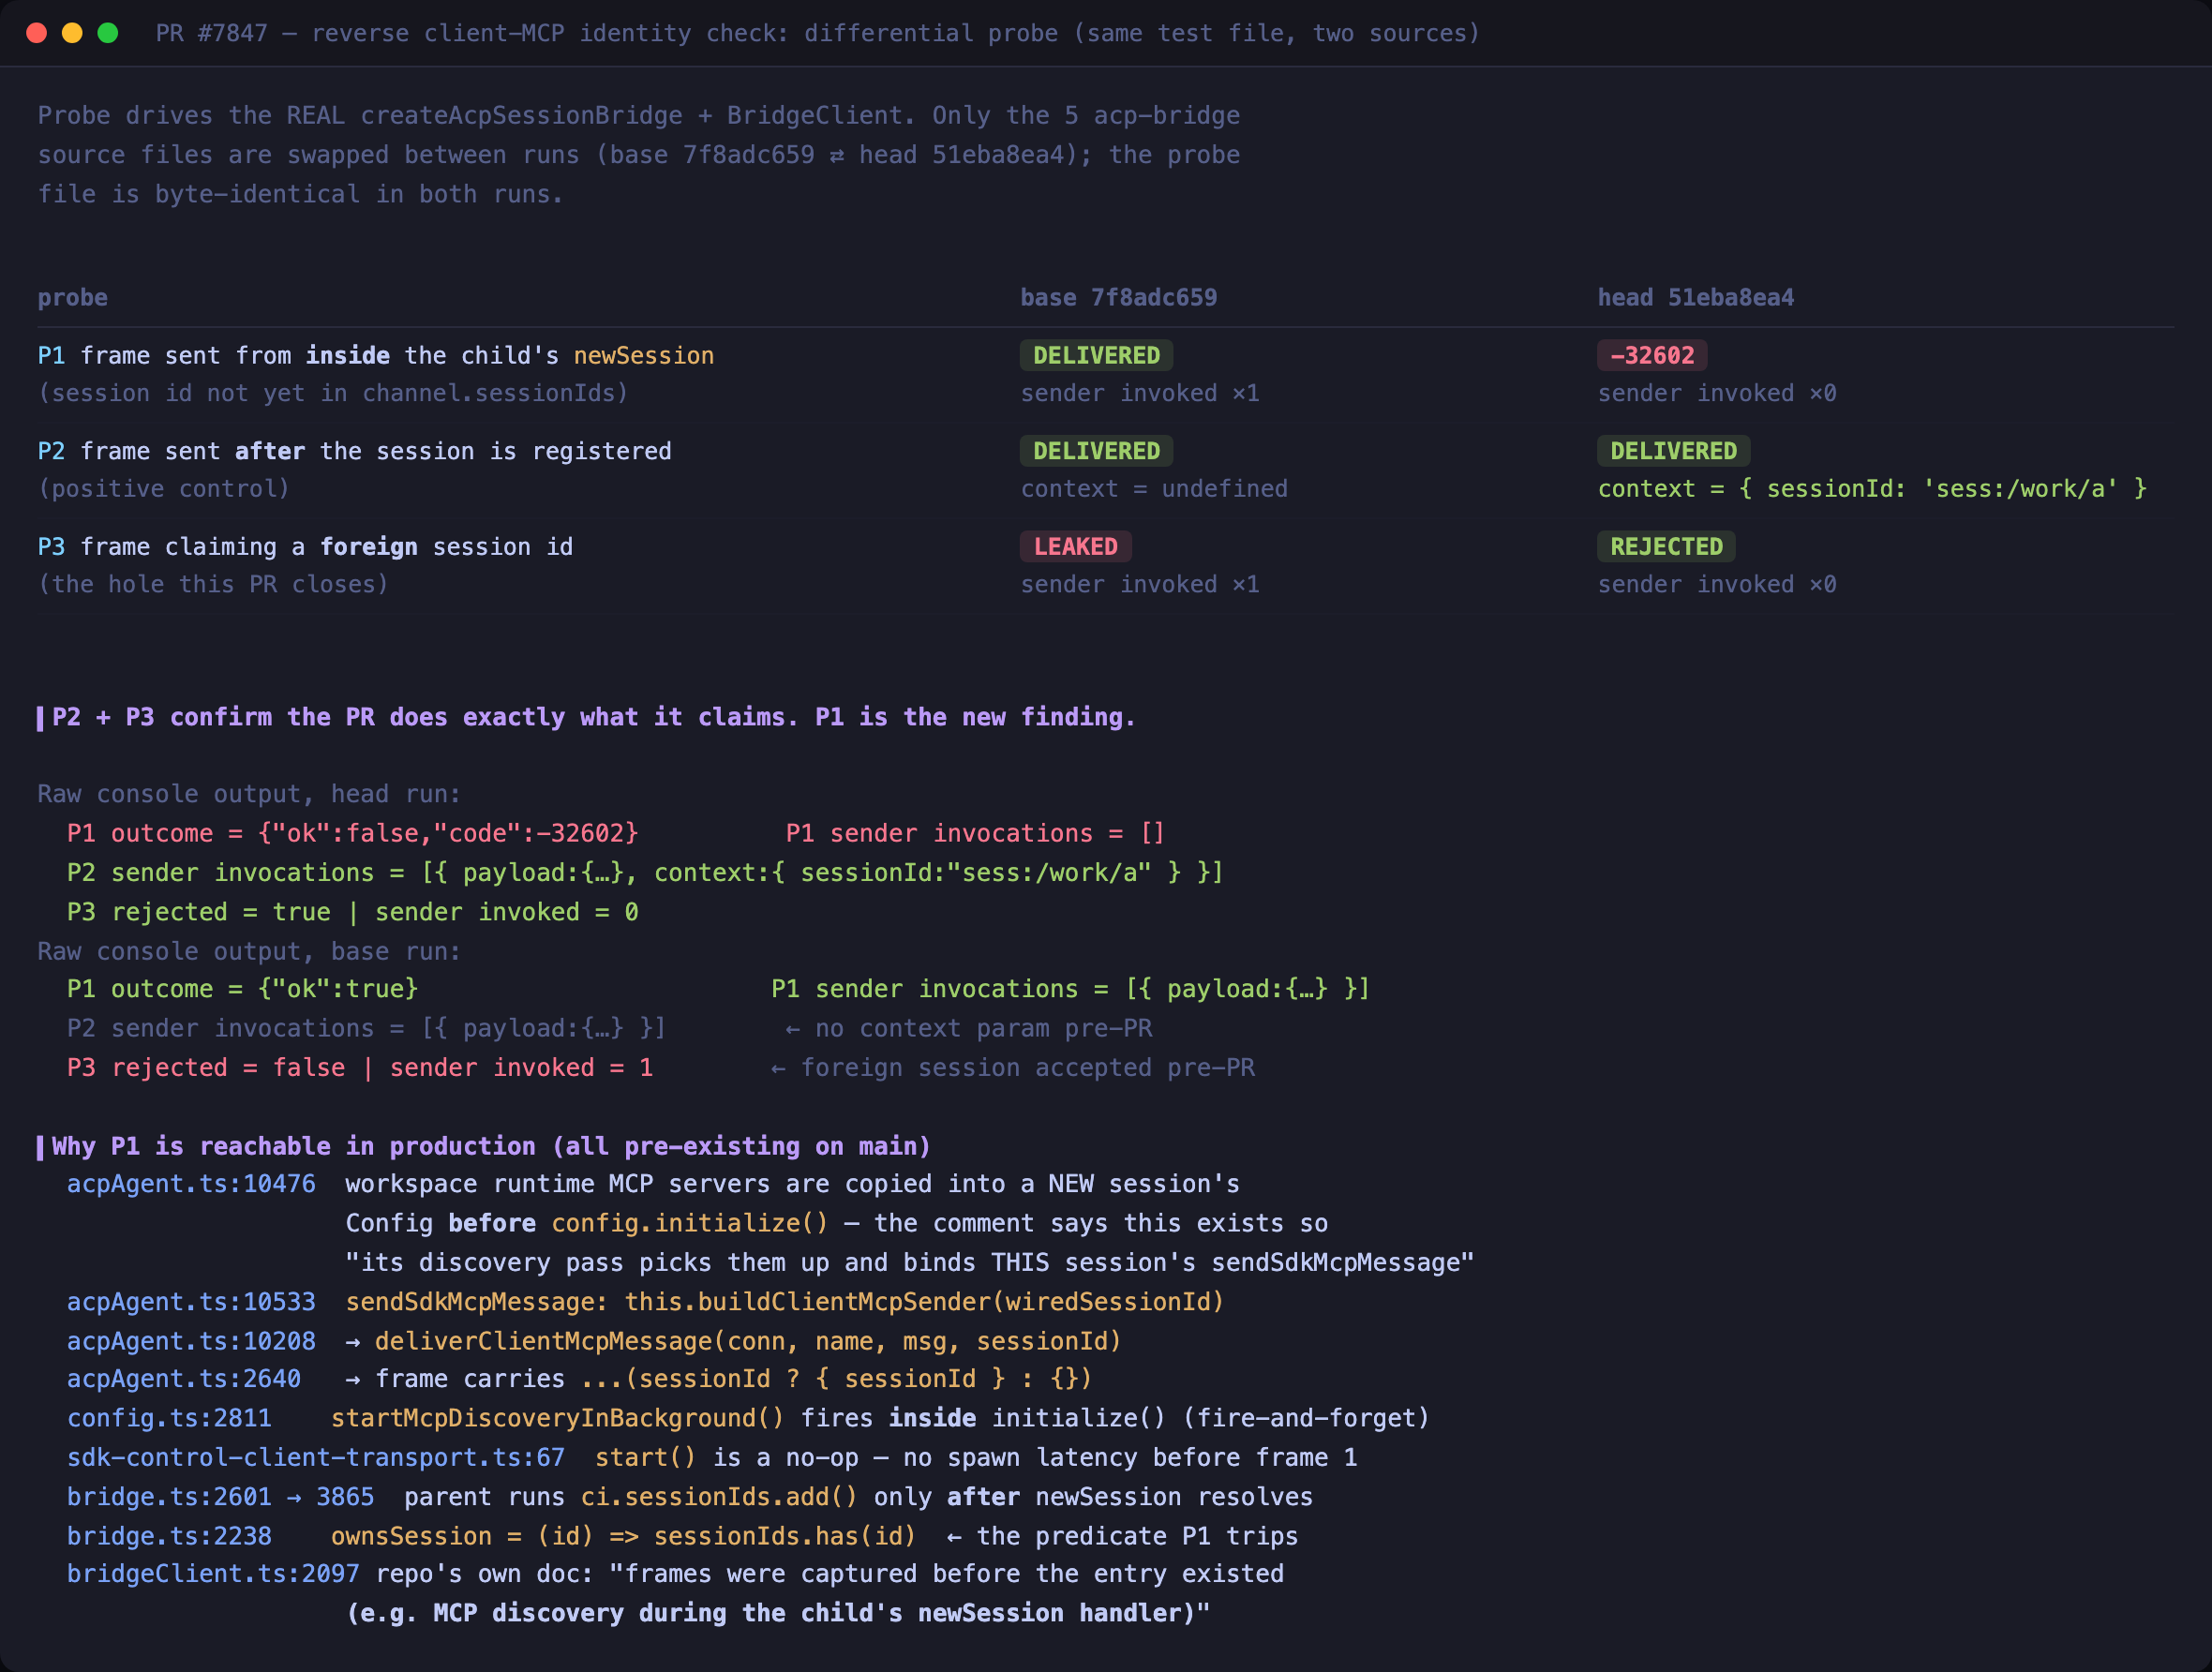Open file reference config.ts:2811

coord(169,1418)
